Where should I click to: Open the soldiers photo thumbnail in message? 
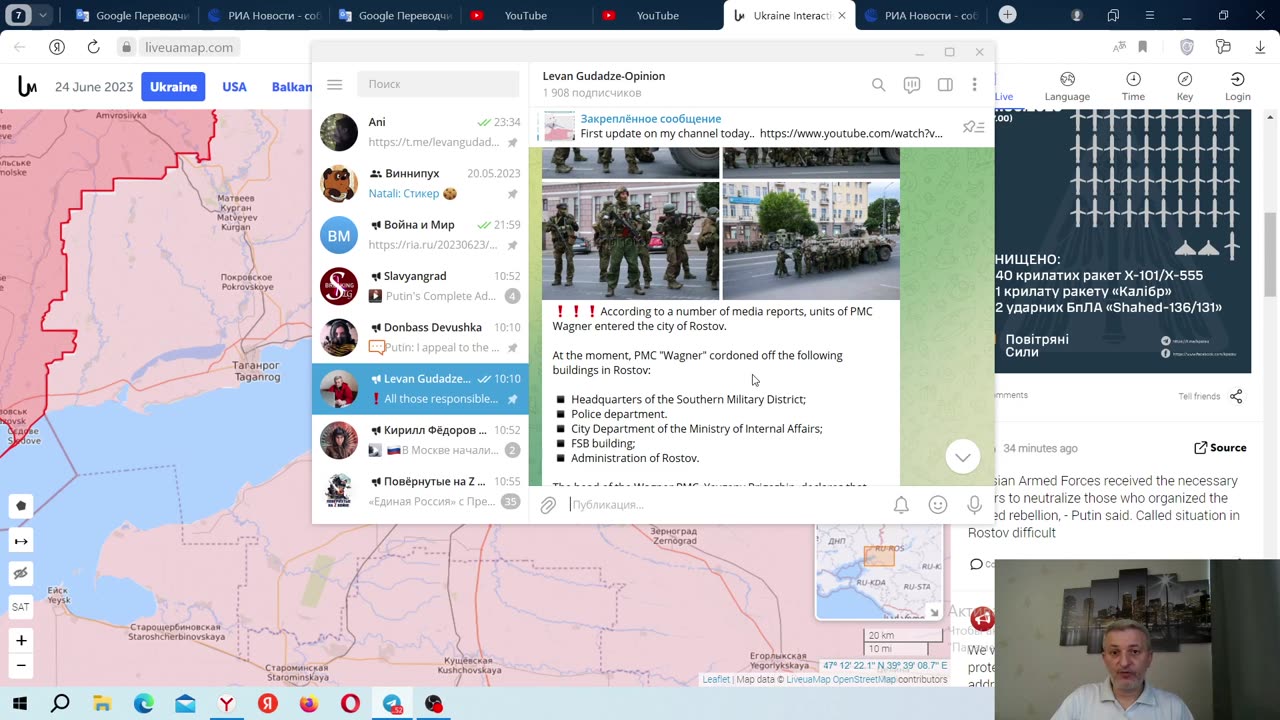pos(630,240)
